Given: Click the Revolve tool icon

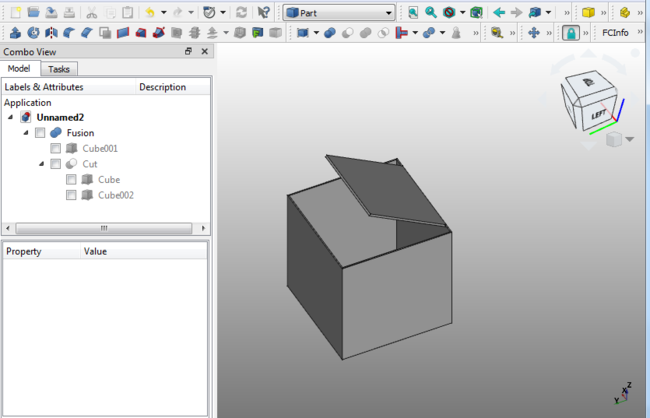Looking at the screenshot, I should [32, 33].
